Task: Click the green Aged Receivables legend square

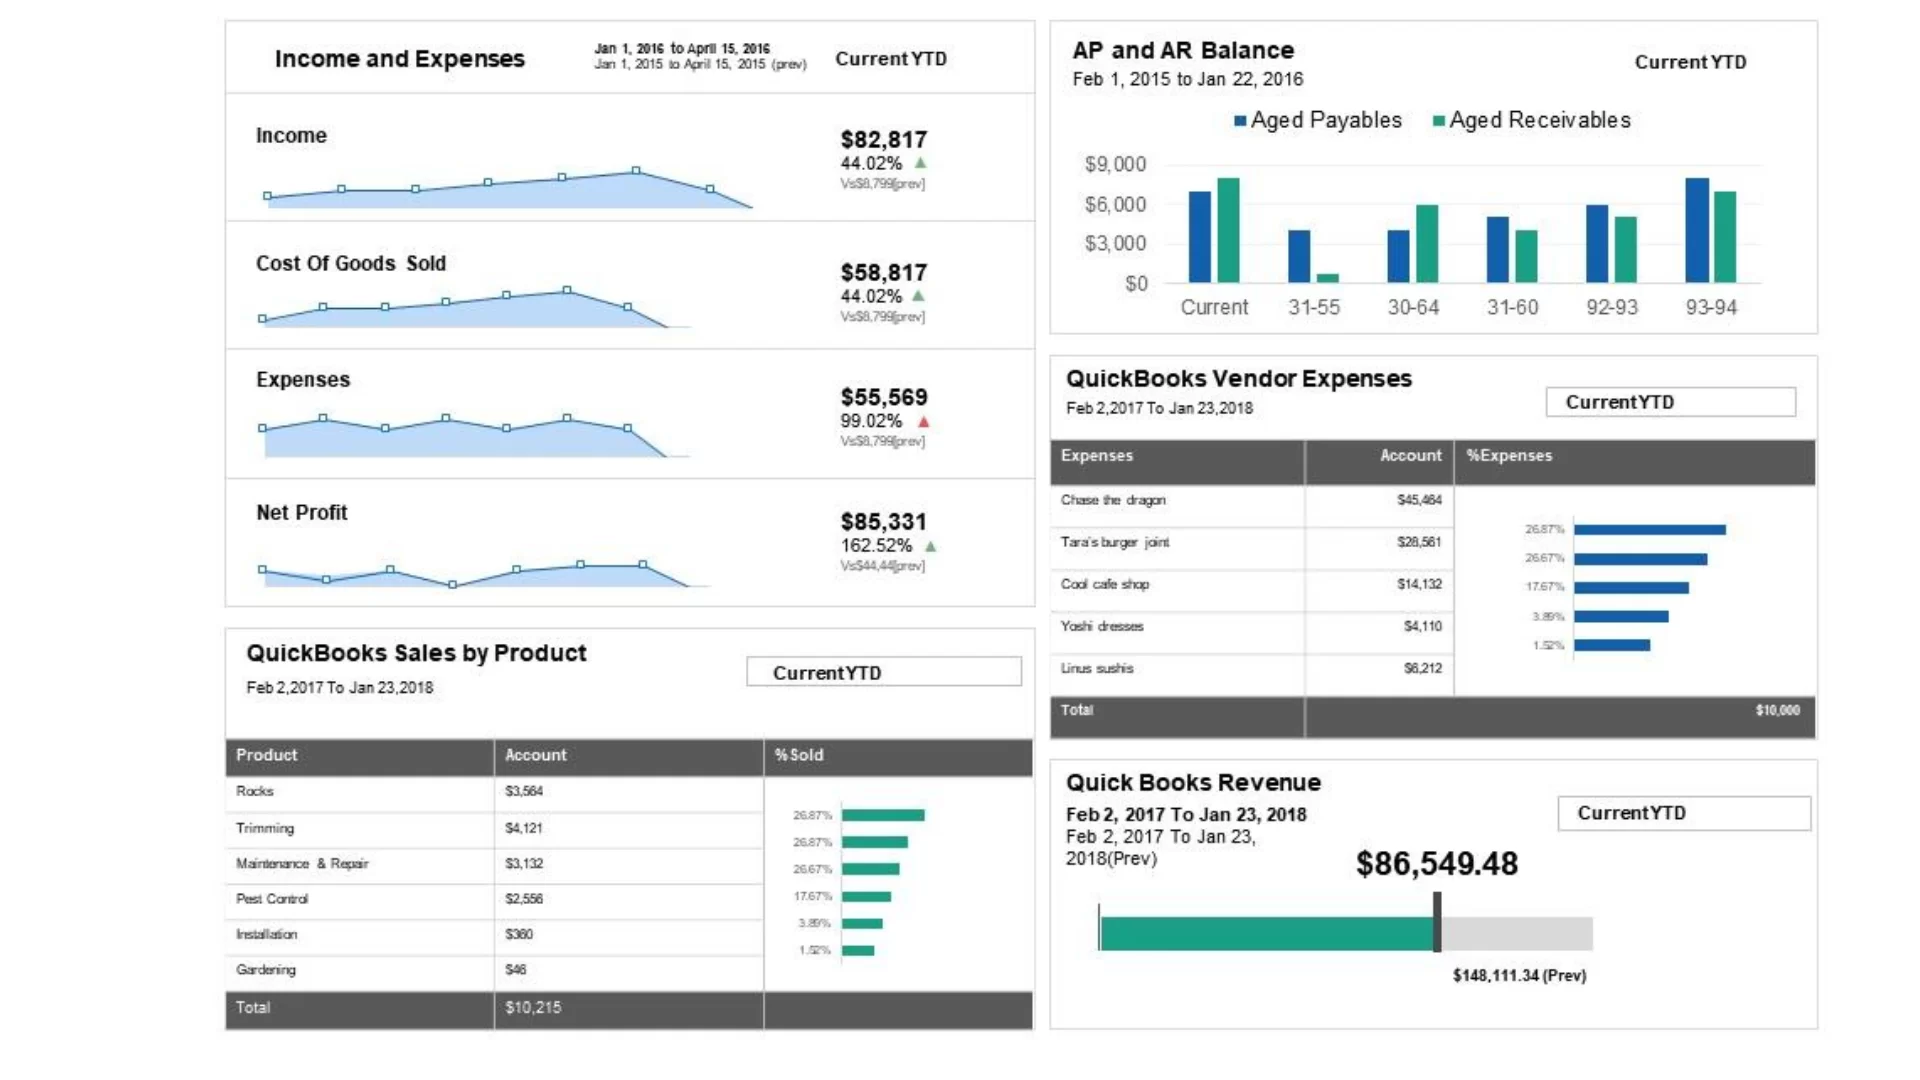Action: [1439, 121]
